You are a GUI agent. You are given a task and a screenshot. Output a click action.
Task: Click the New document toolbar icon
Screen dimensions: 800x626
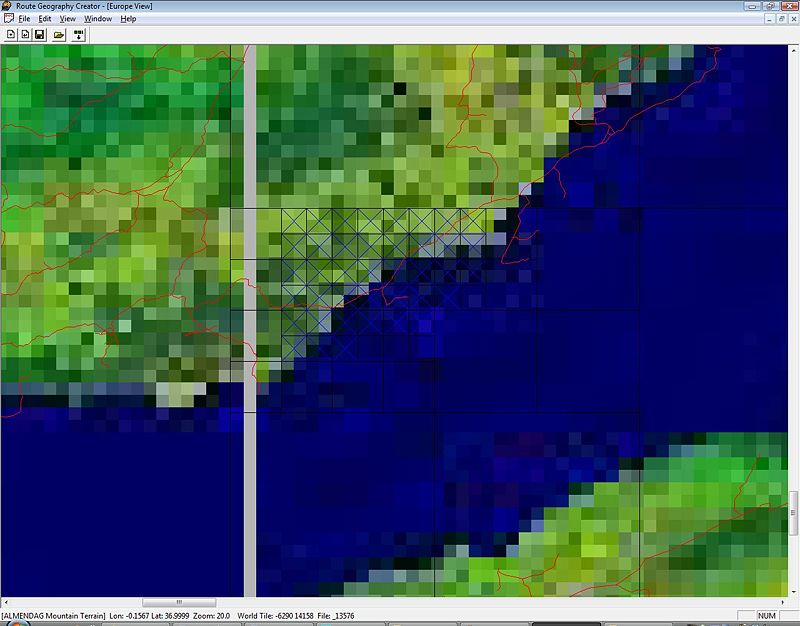coord(11,35)
